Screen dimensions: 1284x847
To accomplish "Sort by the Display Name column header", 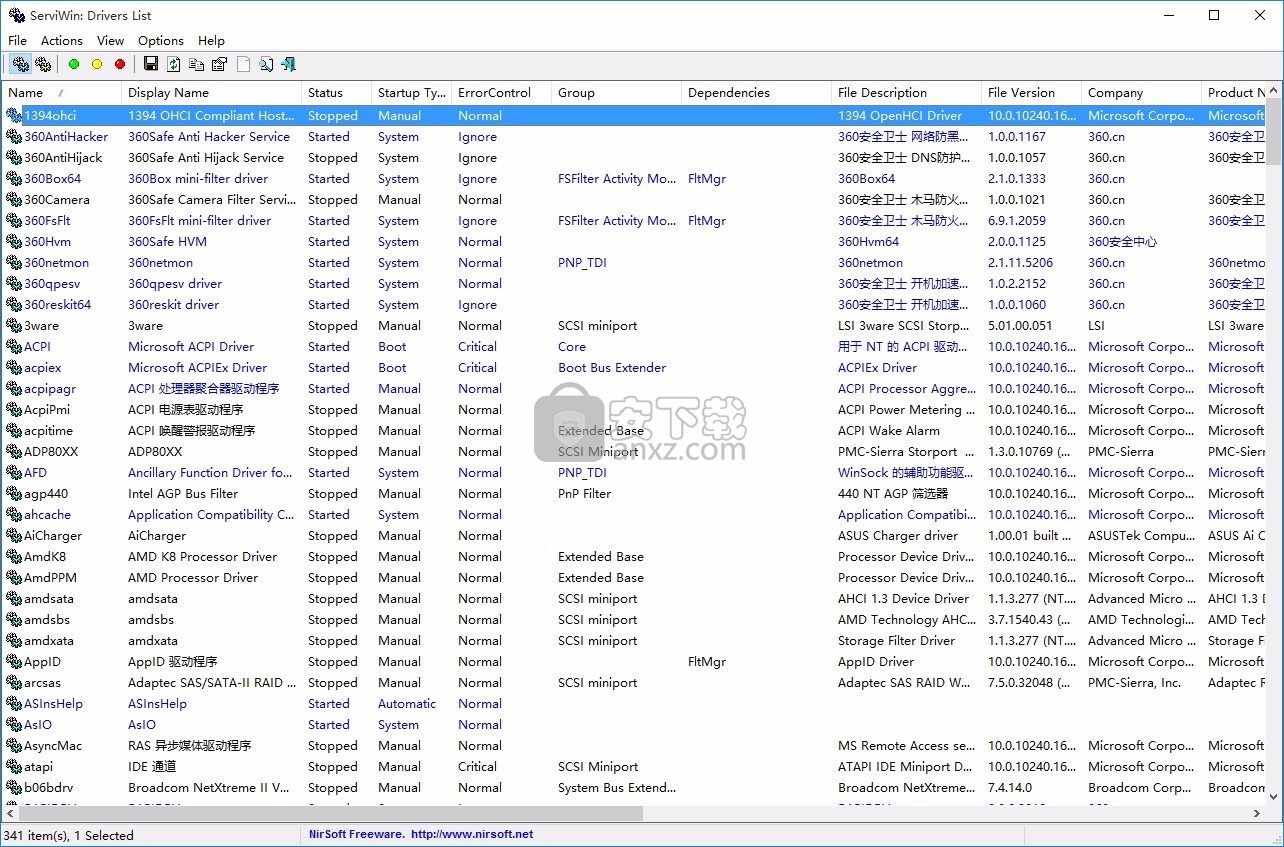I will click(x=212, y=93).
